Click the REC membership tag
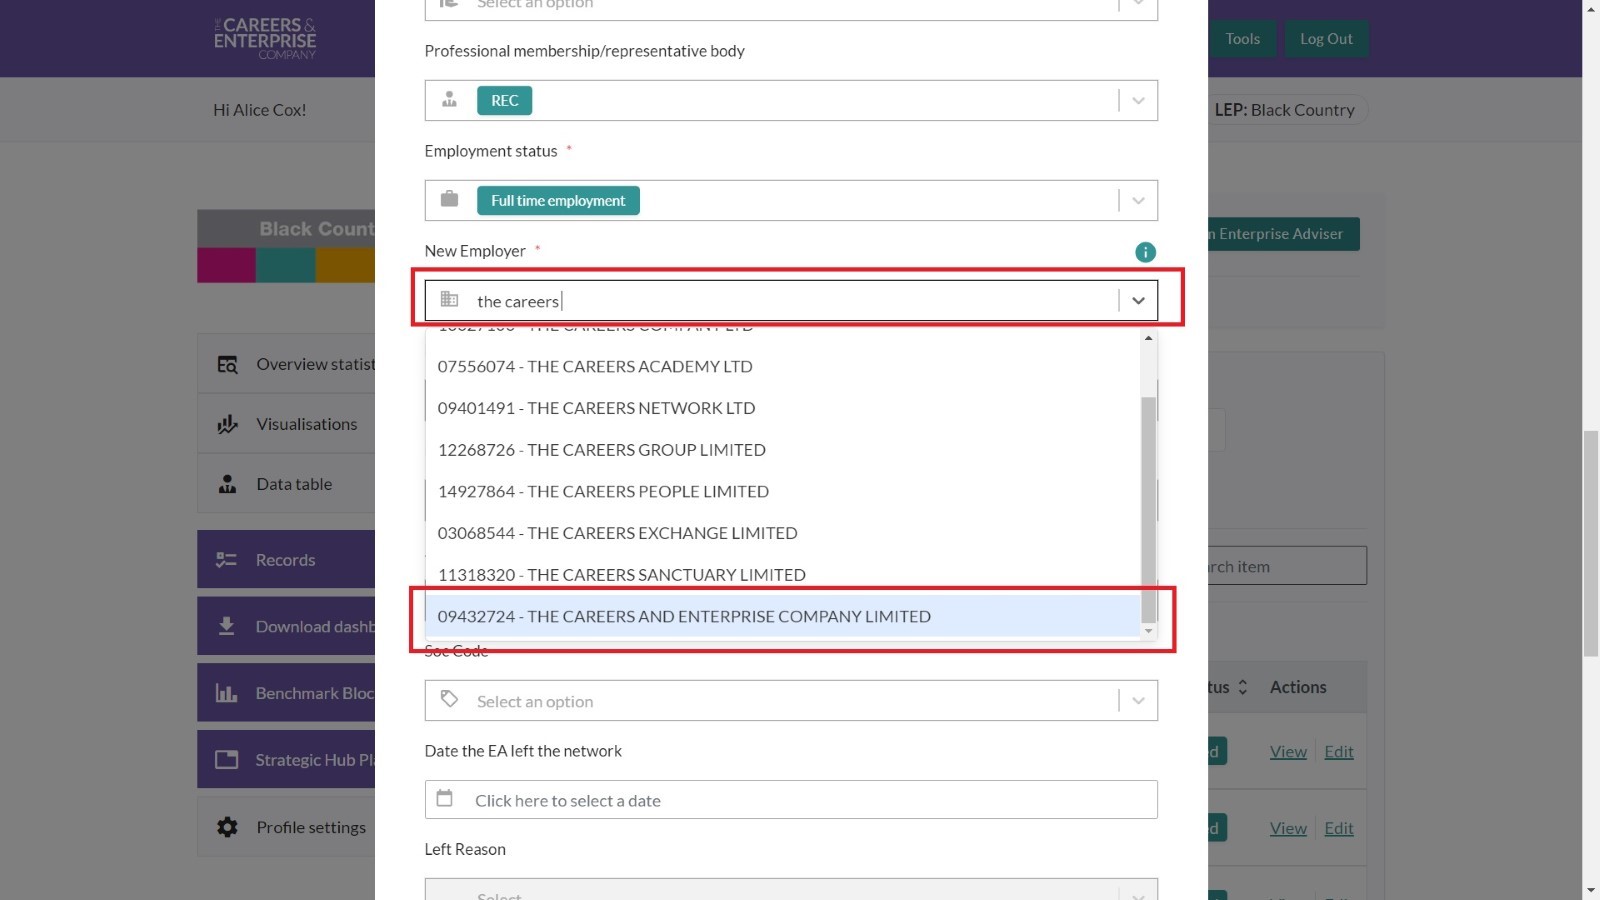 click(x=505, y=100)
